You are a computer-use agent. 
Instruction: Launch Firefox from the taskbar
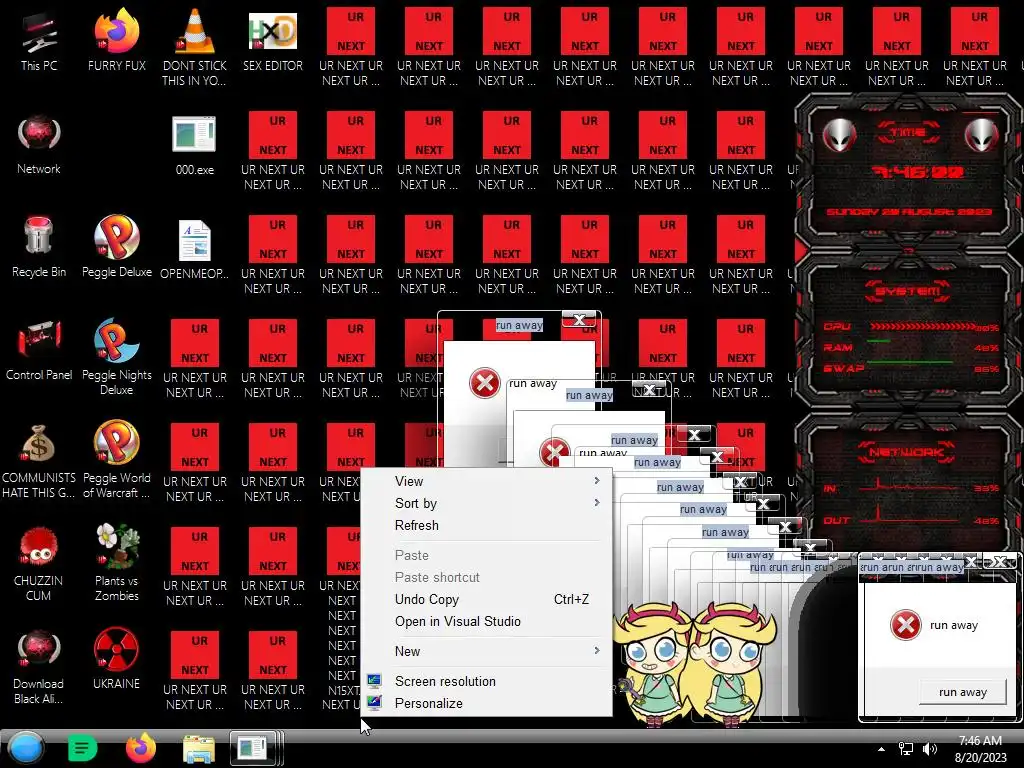[x=140, y=748]
